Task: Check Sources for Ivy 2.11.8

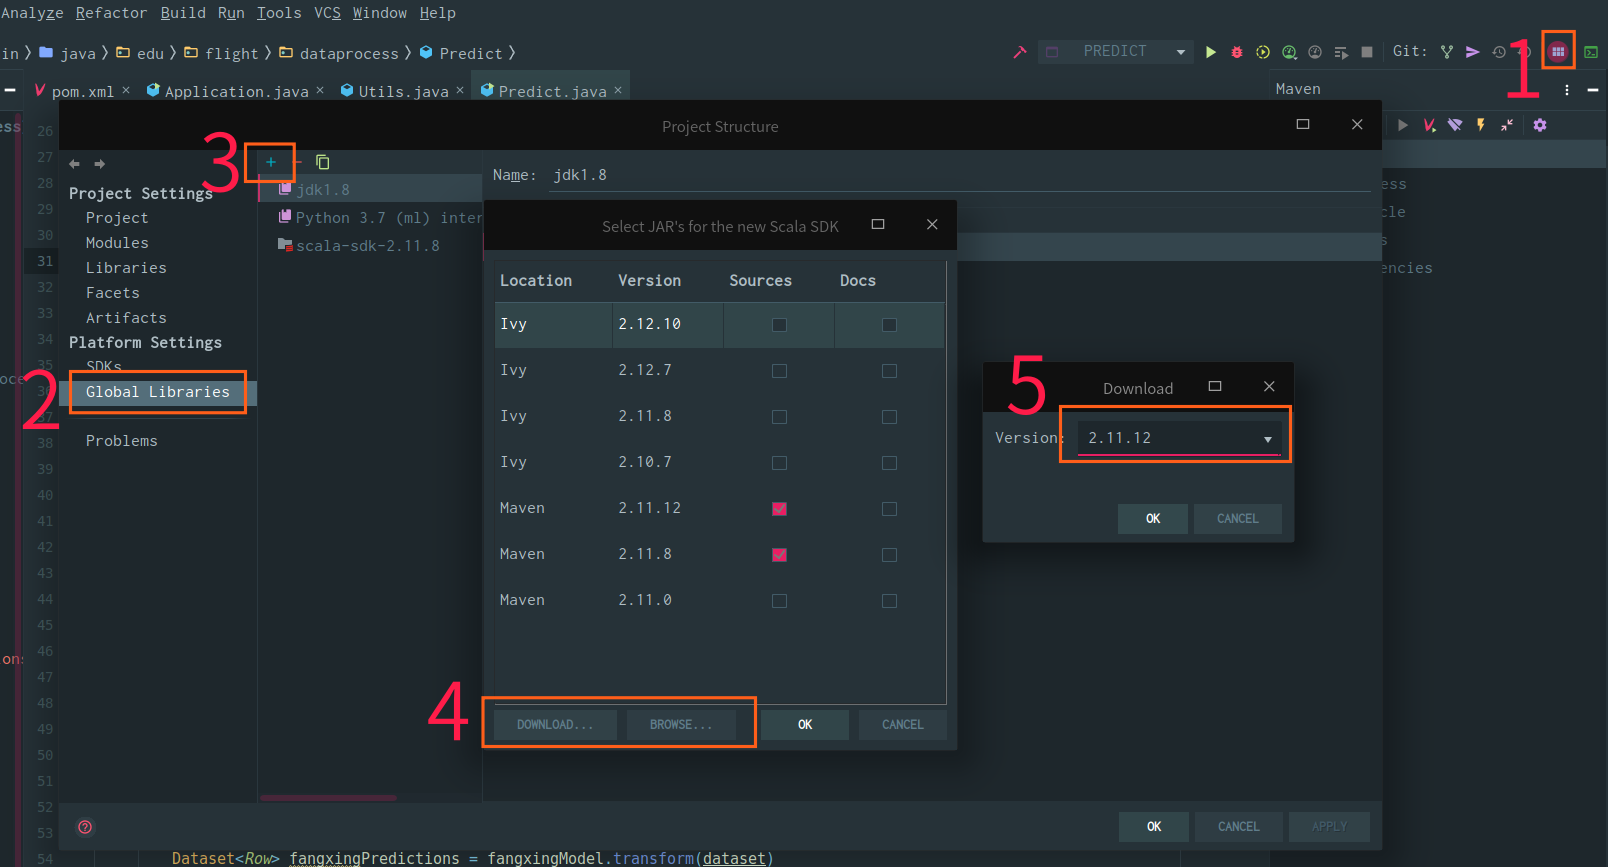Action: pos(779,417)
